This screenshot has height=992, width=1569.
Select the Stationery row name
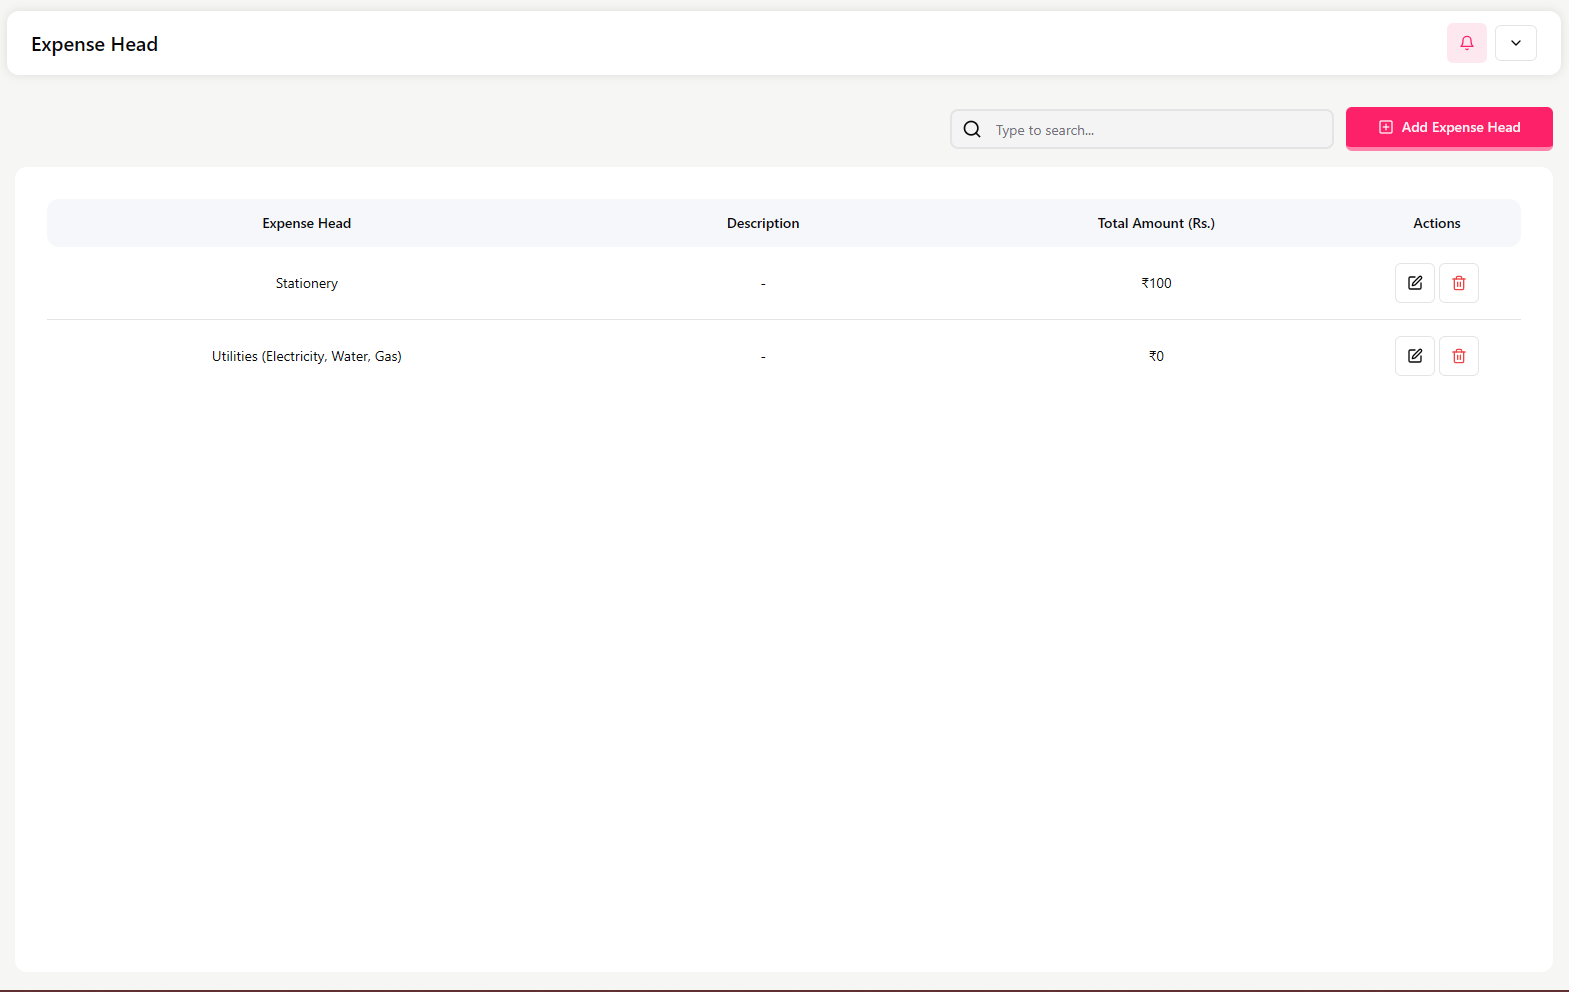[306, 283]
